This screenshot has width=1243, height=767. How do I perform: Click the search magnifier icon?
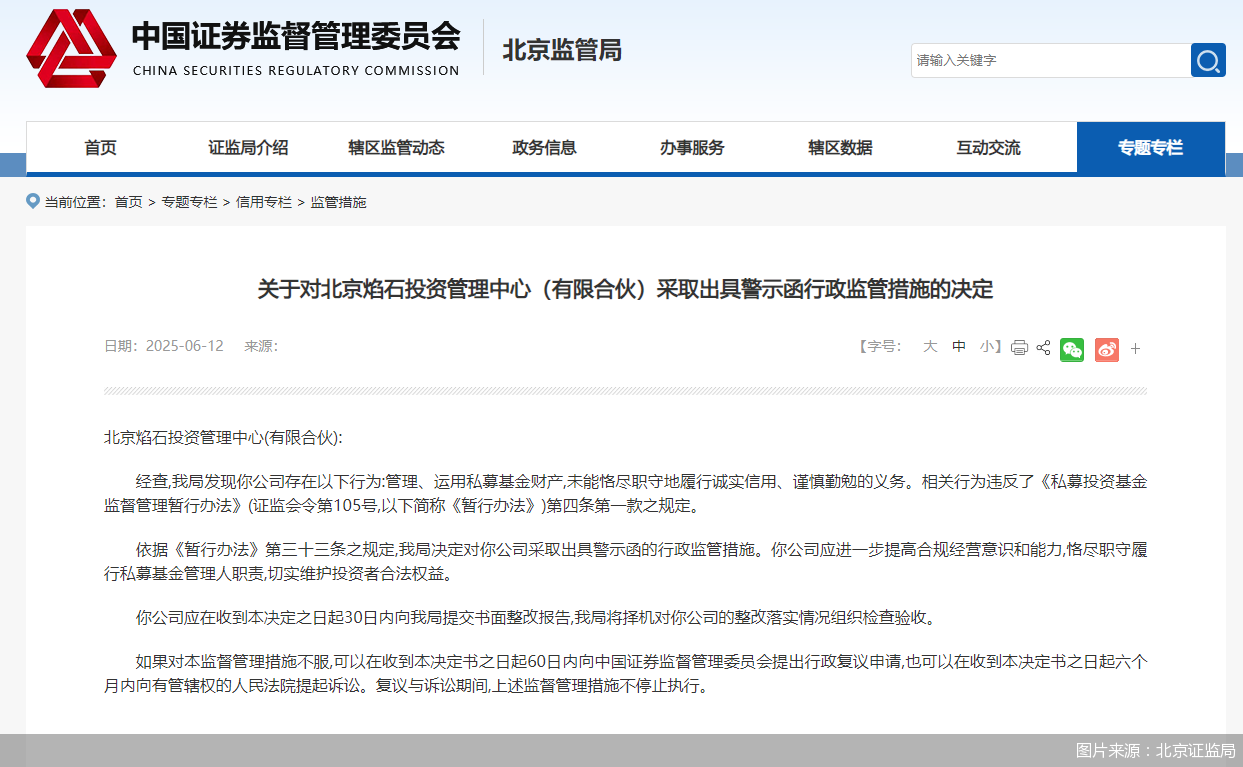[x=1208, y=60]
